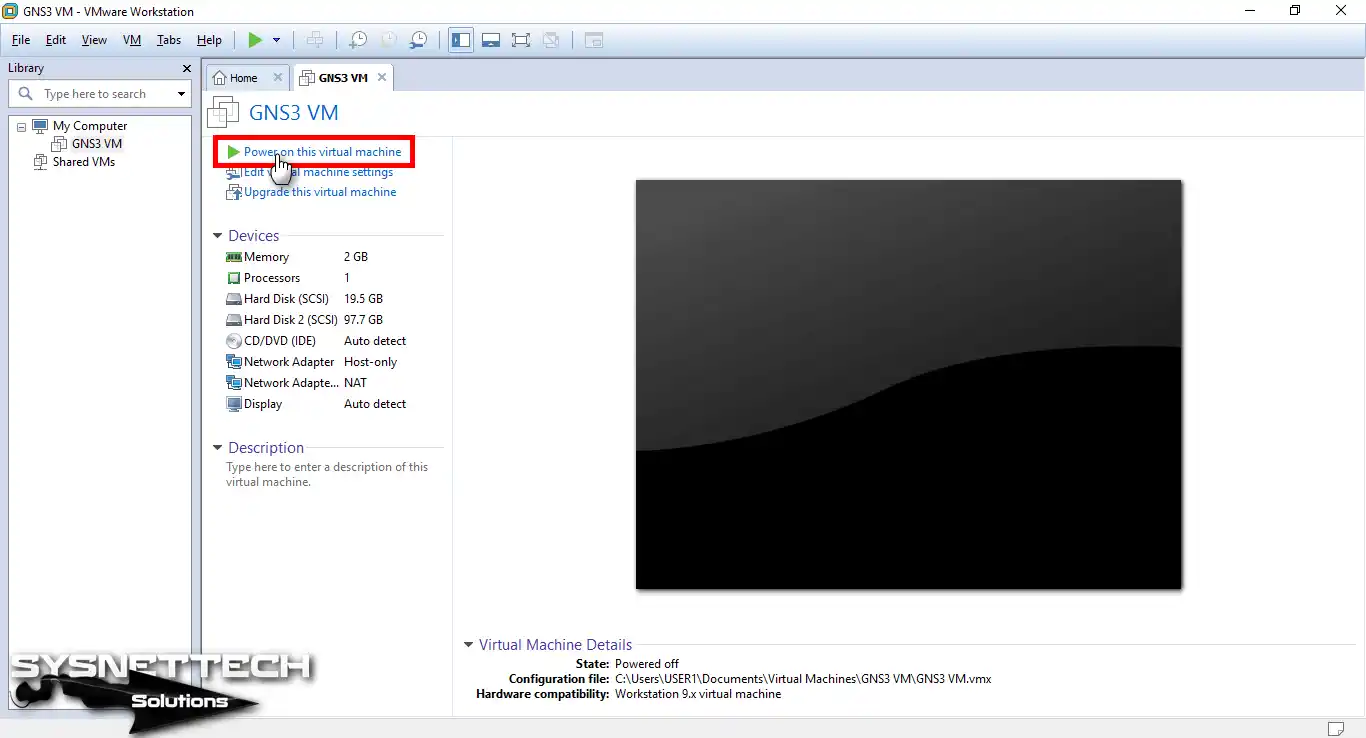The width and height of the screenshot is (1366, 738).
Task: Click the configuration file path text
Action: pyautogui.click(x=803, y=679)
